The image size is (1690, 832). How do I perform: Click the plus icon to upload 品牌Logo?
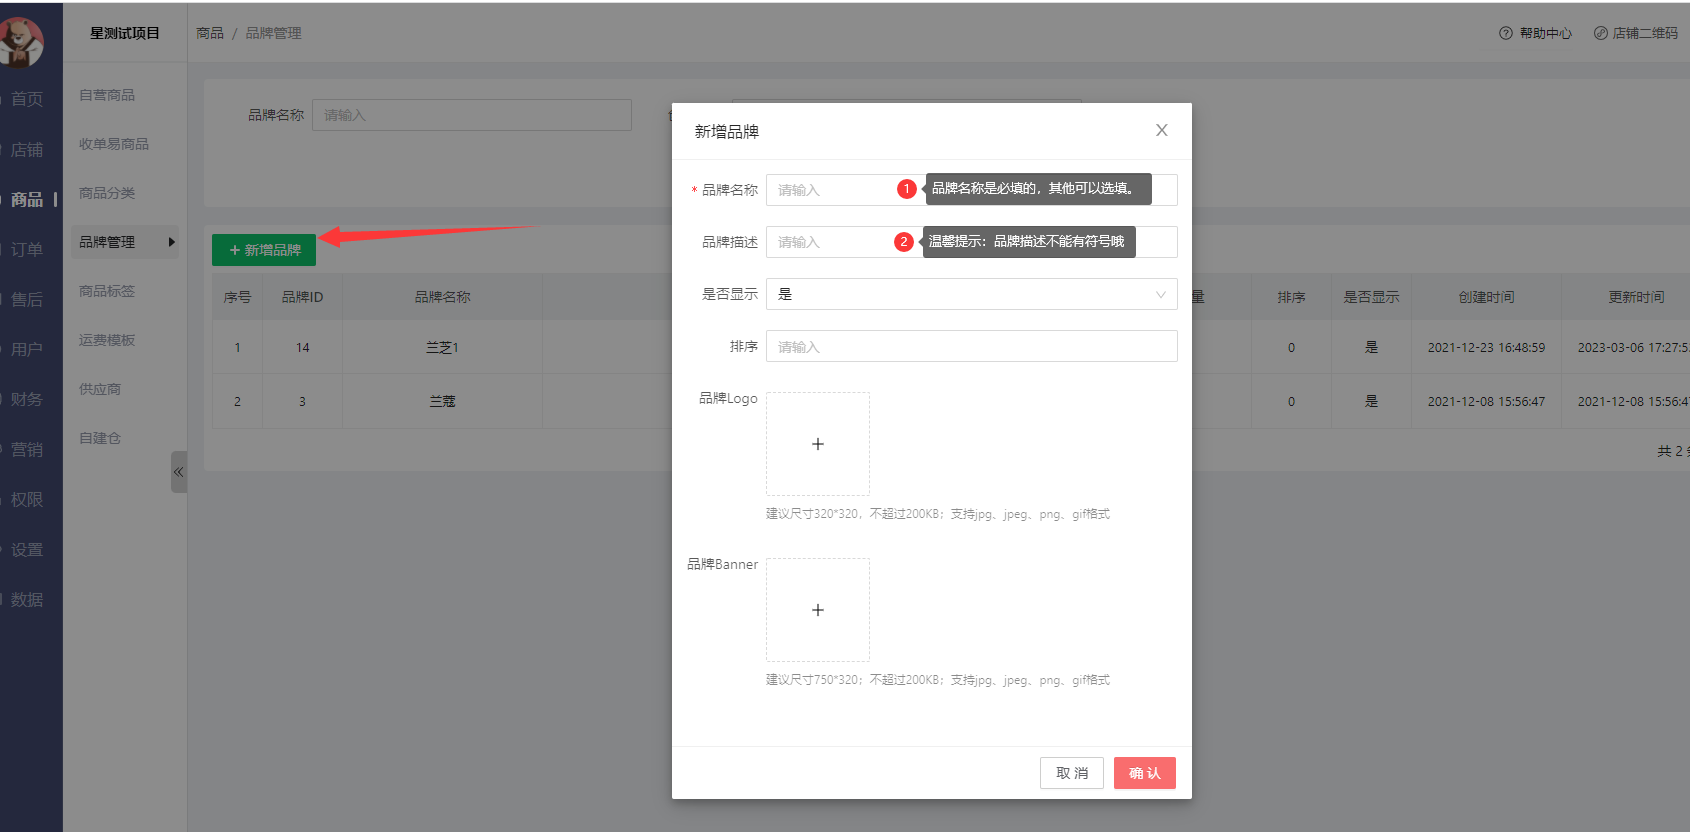(817, 444)
